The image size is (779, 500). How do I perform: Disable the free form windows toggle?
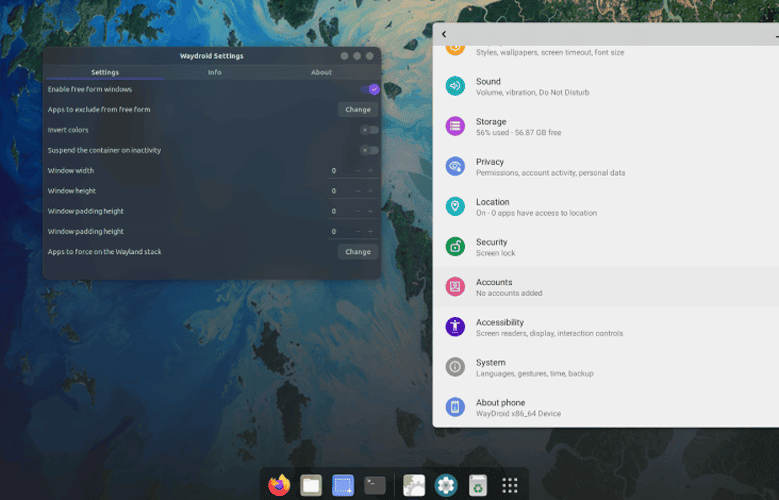point(370,89)
